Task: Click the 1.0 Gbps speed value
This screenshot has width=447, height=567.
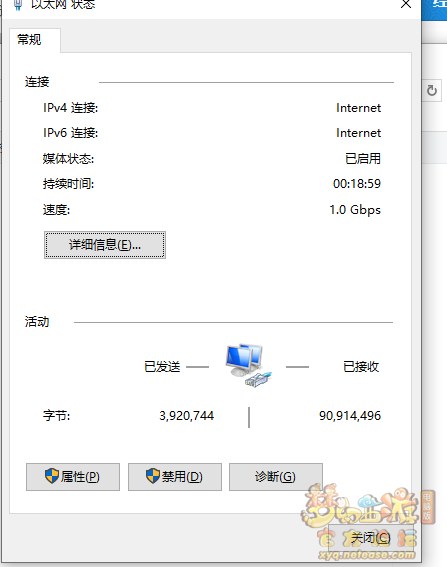Action: click(355, 210)
